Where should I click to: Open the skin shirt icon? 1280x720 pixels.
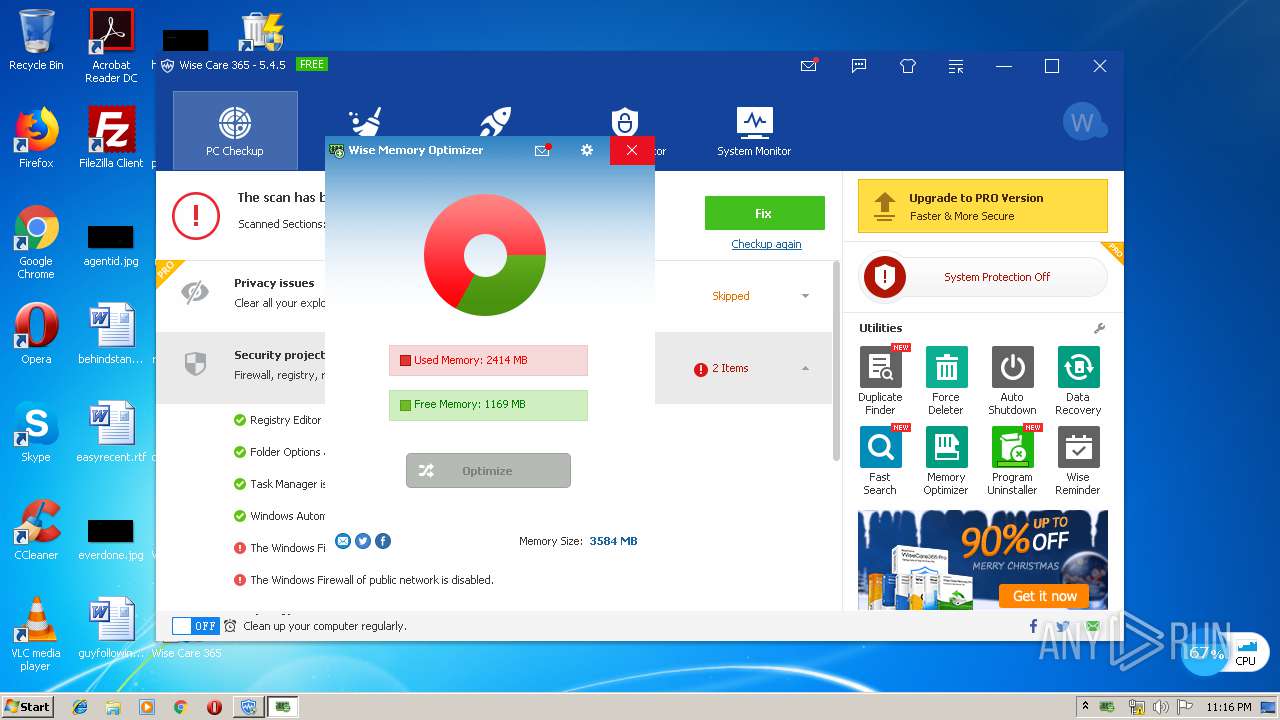[x=908, y=66]
